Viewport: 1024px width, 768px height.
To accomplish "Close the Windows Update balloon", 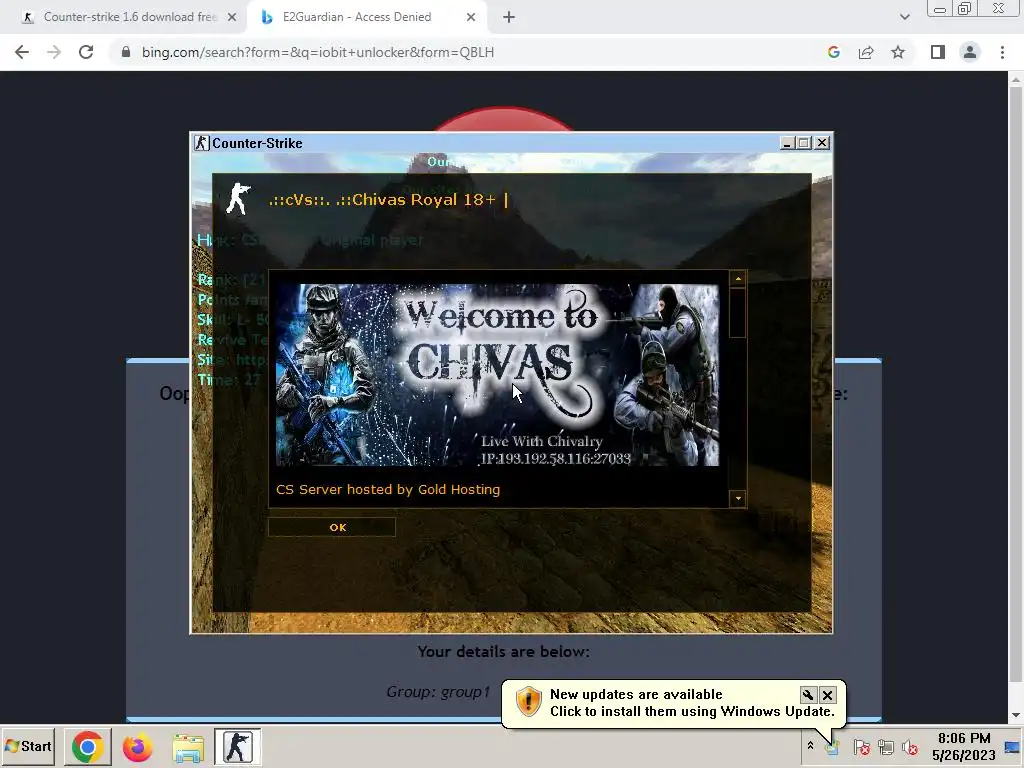I will pos(827,695).
